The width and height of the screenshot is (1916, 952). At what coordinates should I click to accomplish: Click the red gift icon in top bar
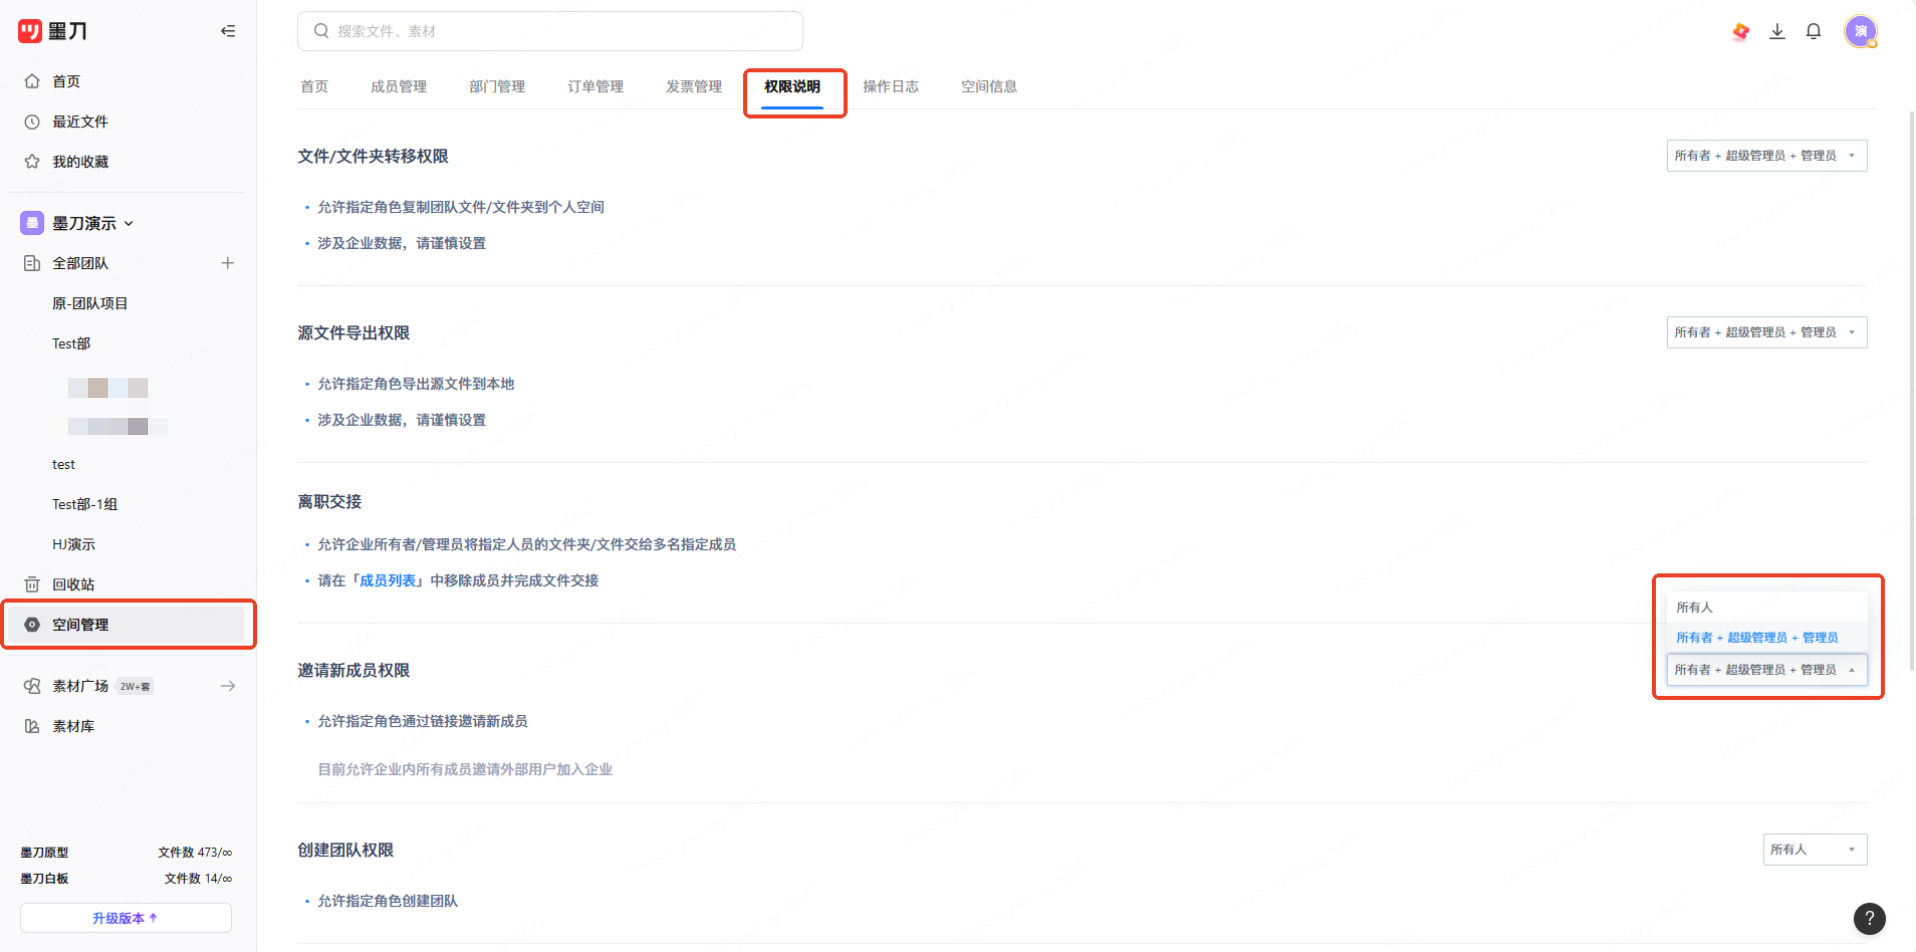click(x=1741, y=32)
